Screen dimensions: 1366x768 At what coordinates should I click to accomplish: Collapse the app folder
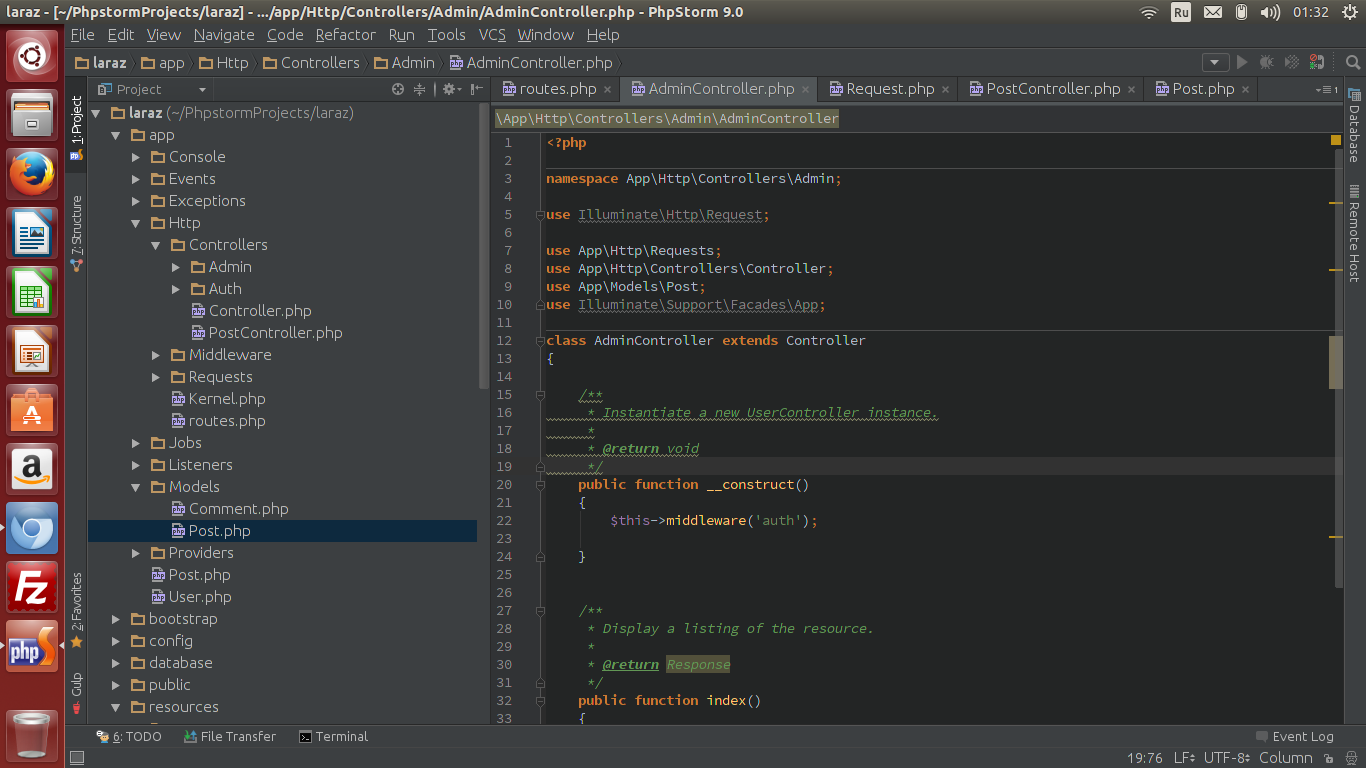(x=116, y=135)
